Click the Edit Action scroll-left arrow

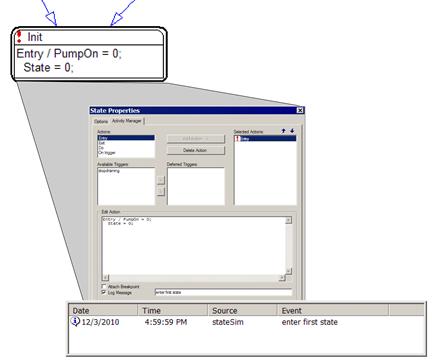coord(105,278)
